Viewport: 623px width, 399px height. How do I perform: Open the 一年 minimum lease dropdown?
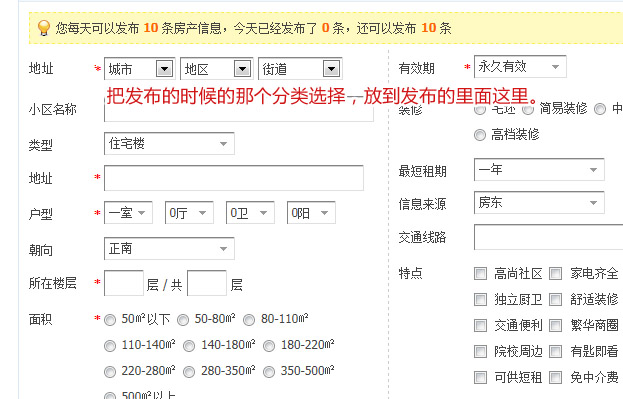(x=539, y=170)
